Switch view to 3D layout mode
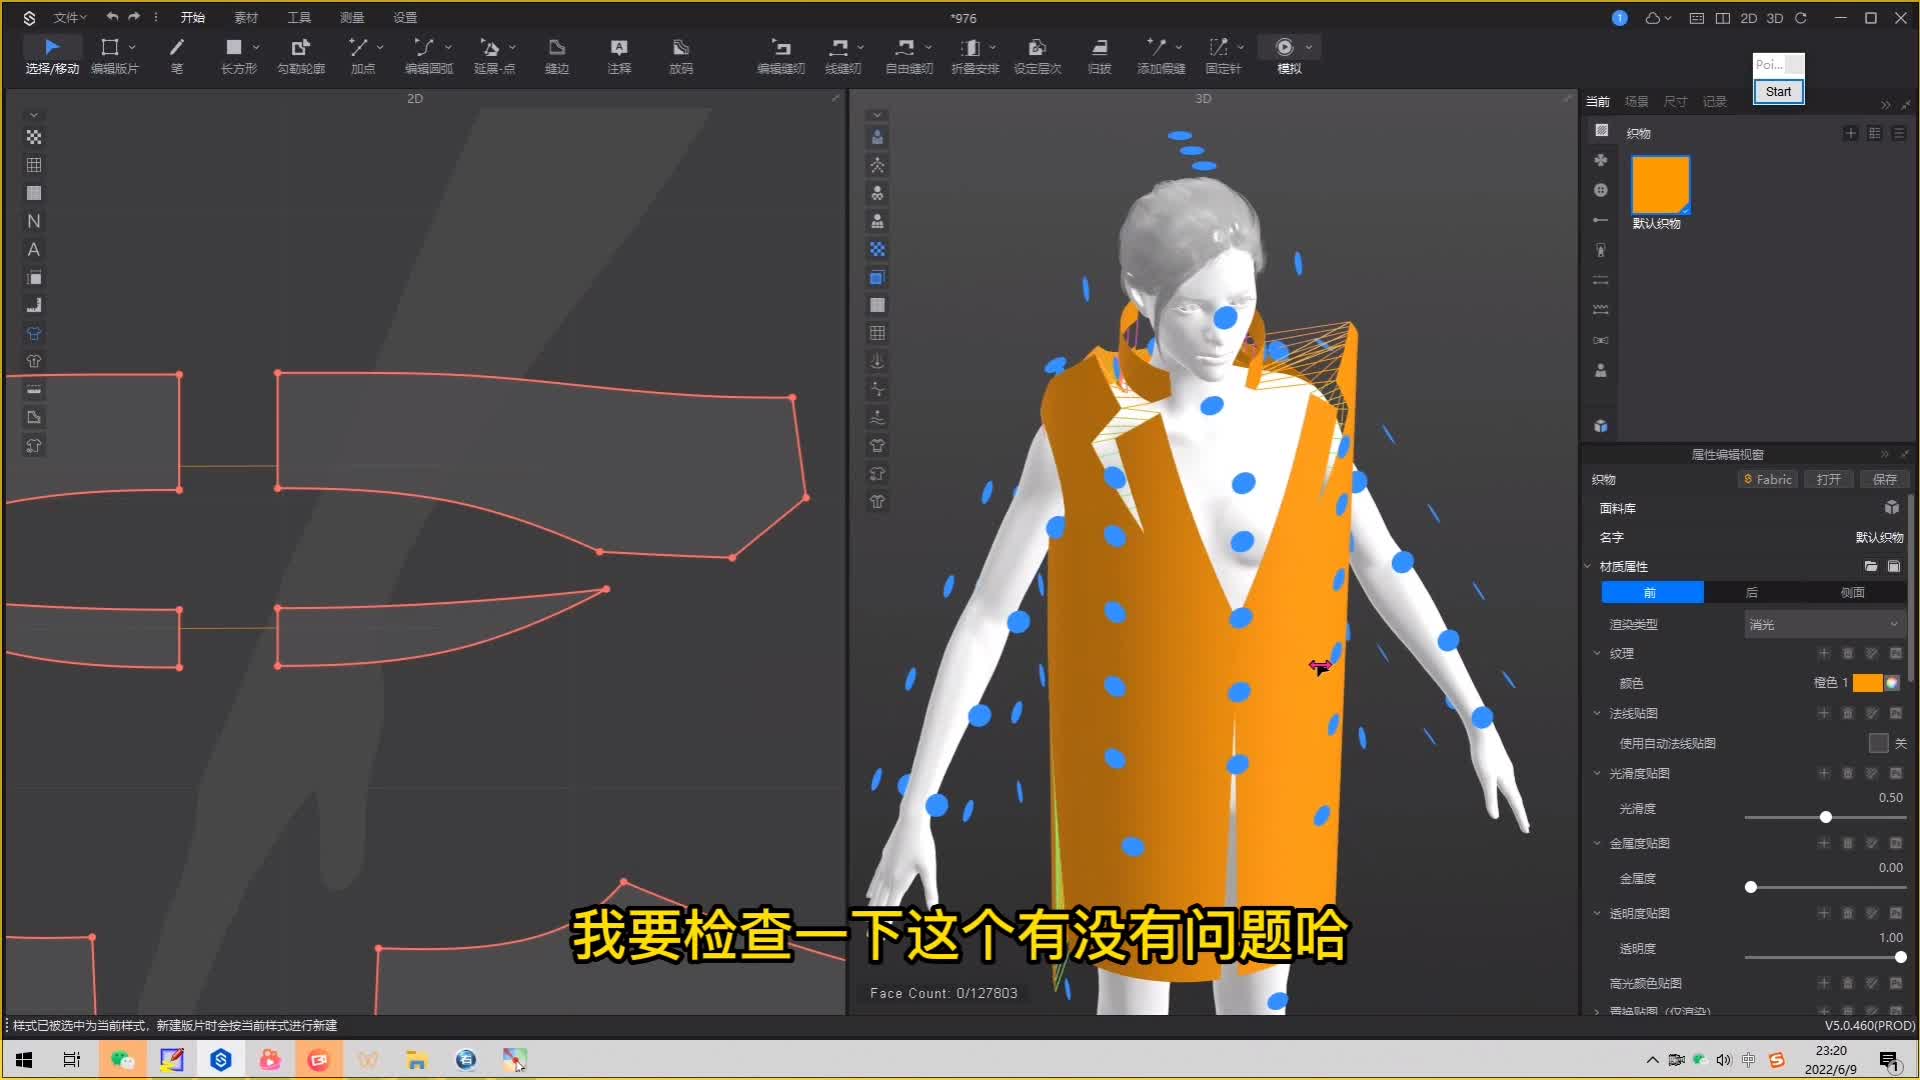 click(x=1775, y=18)
